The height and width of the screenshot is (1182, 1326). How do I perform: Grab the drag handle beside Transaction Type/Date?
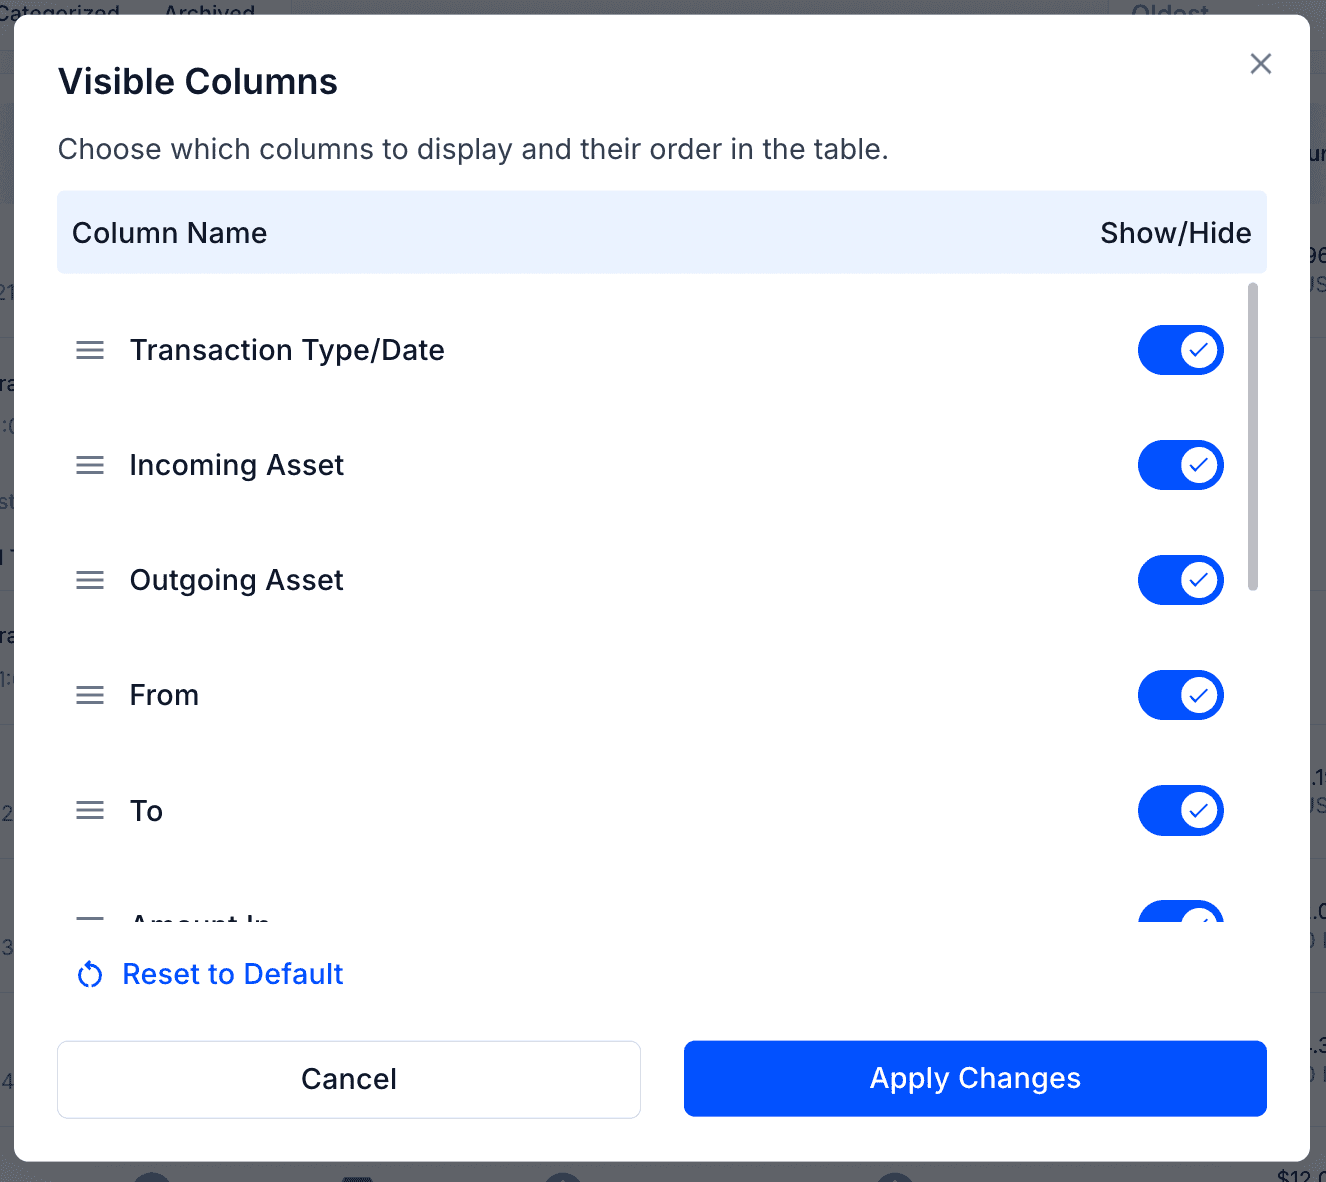89,350
